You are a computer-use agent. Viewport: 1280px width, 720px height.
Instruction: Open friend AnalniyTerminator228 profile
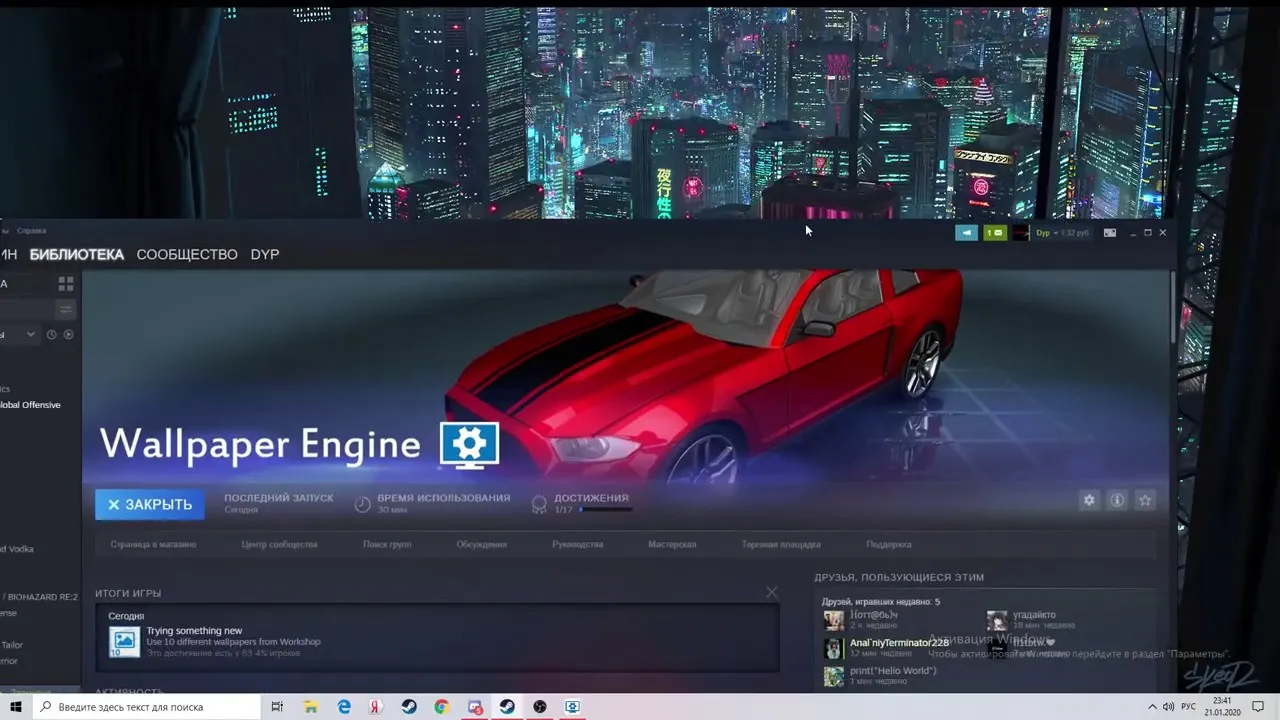[899, 643]
